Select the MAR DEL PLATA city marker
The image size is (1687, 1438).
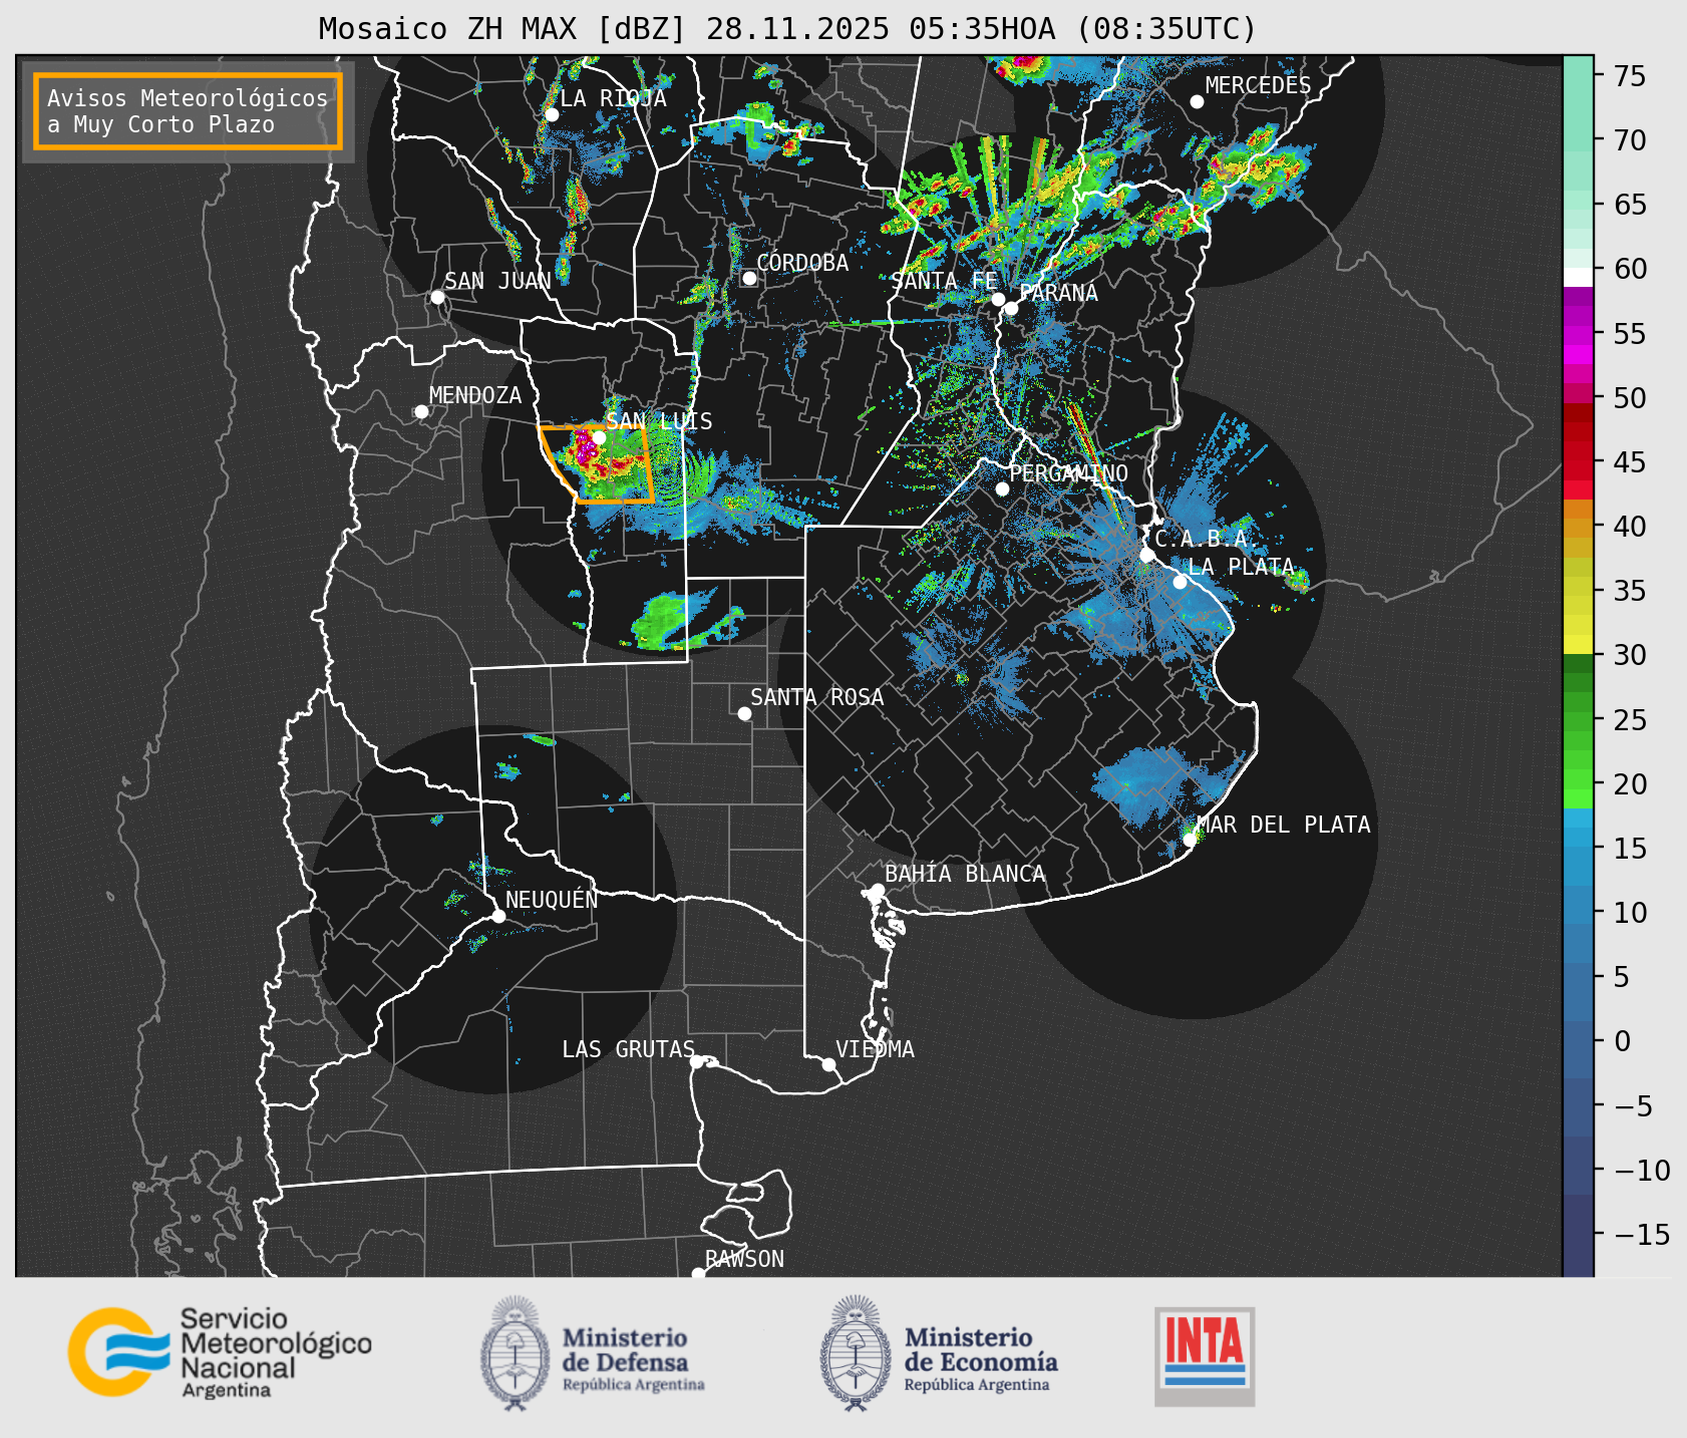pyautogui.click(x=1189, y=840)
